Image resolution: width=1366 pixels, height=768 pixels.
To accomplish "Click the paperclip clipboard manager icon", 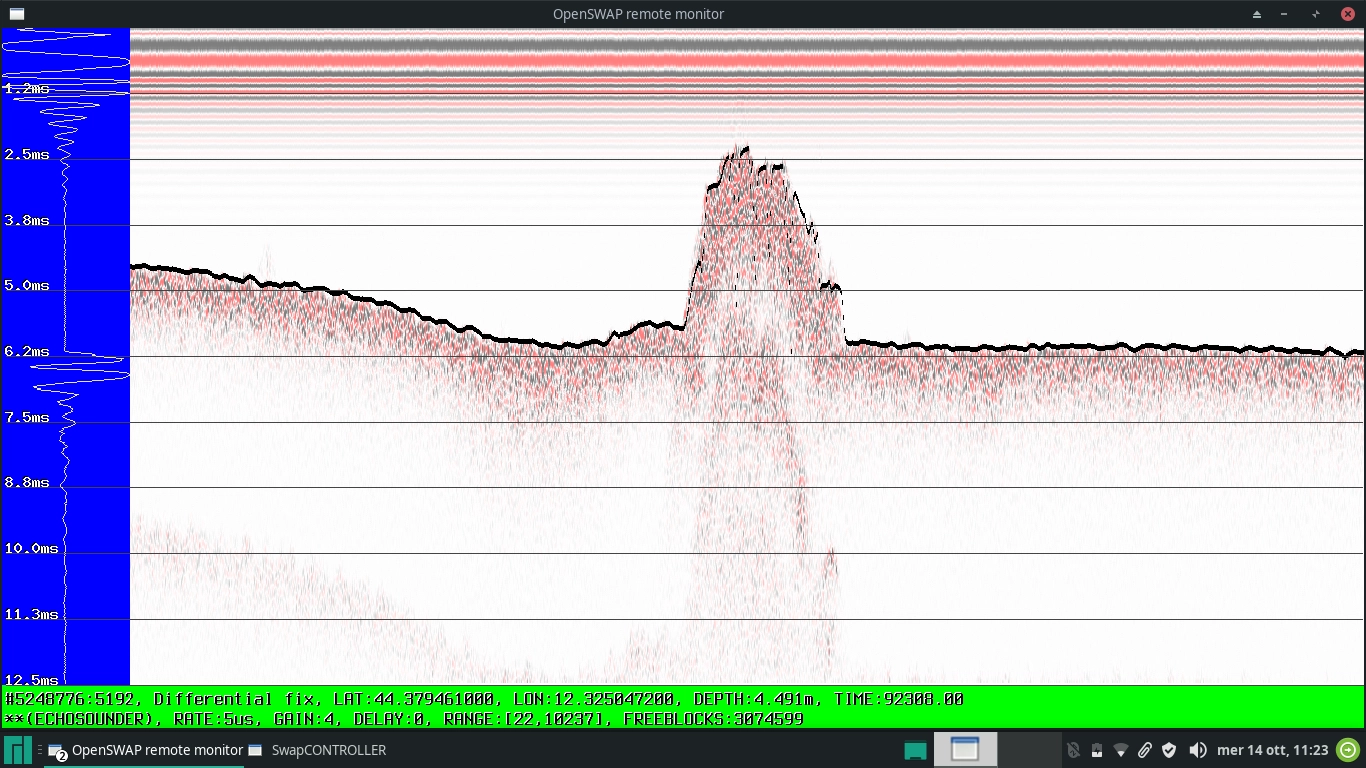I will 1145,750.
